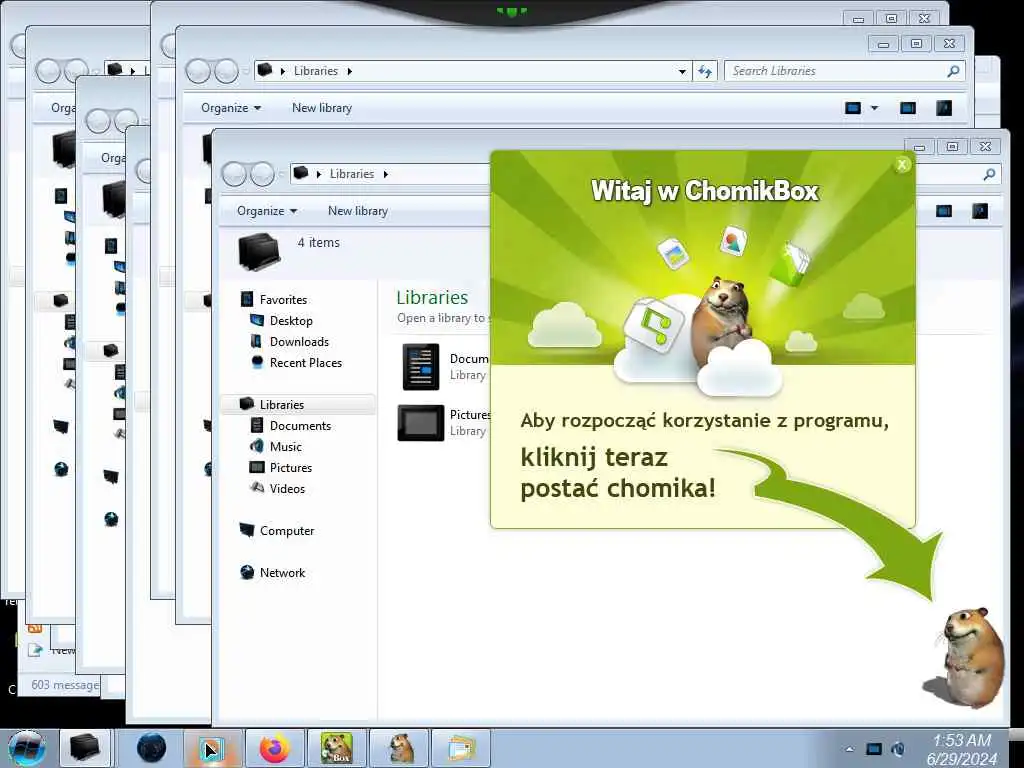Open Organize menu in second Libraries window
Screen dimensions: 1024x768
click(231, 108)
